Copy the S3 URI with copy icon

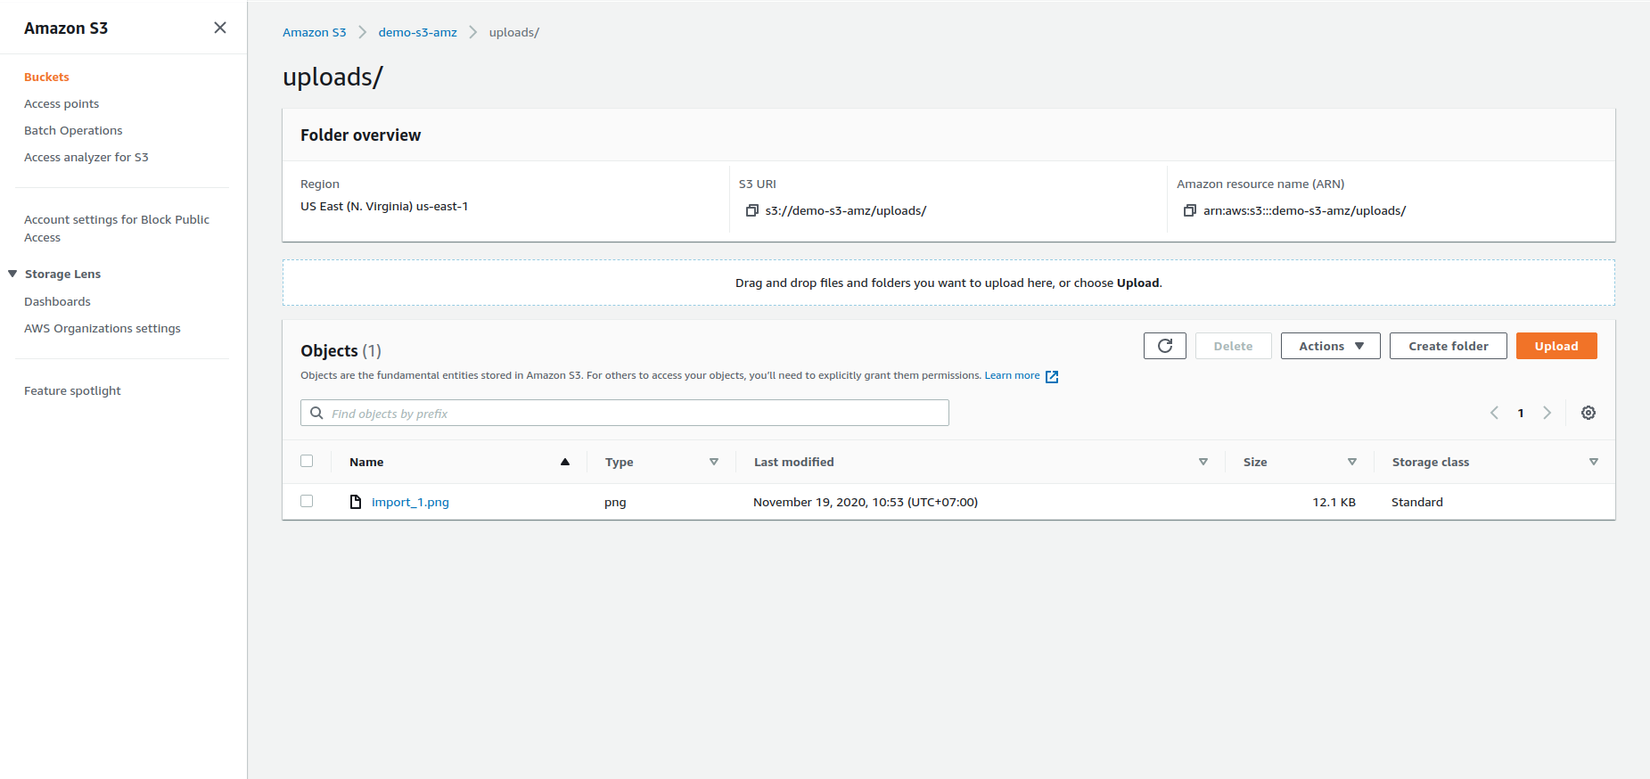coord(752,211)
